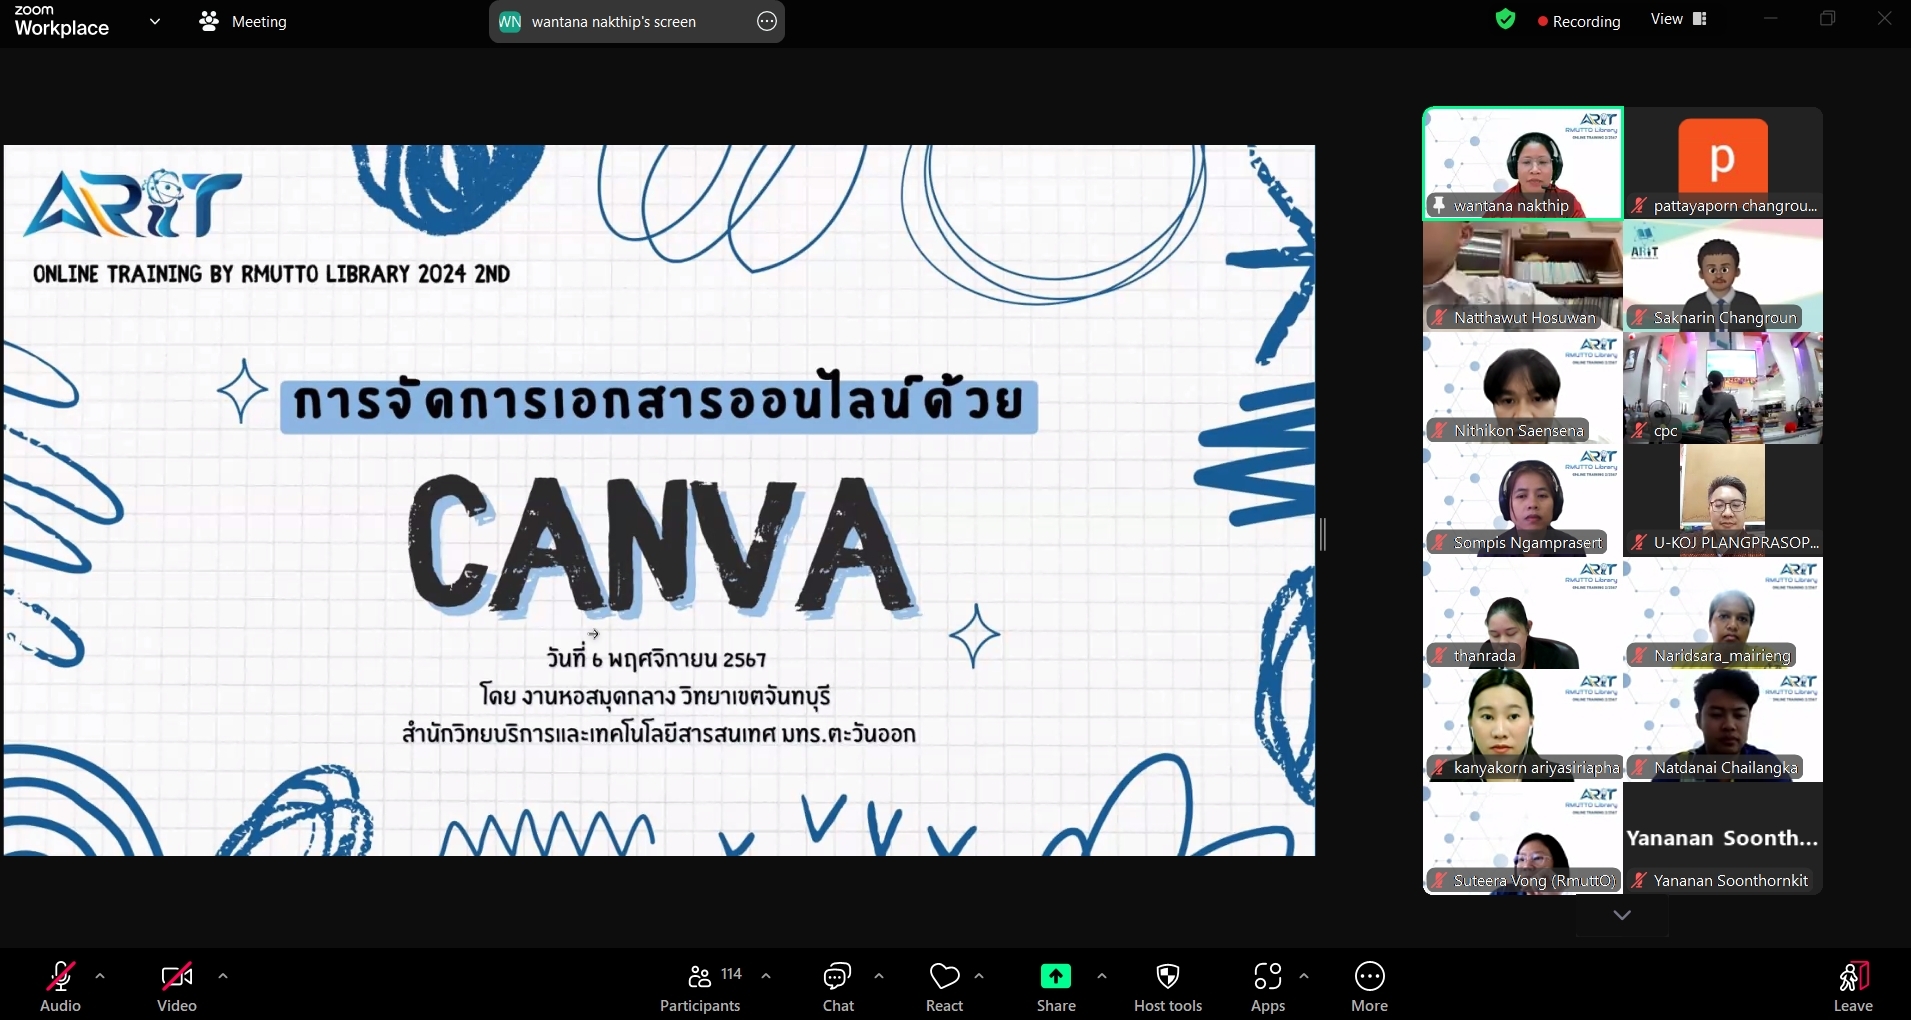Click the green Share screen button

pos(1056,986)
